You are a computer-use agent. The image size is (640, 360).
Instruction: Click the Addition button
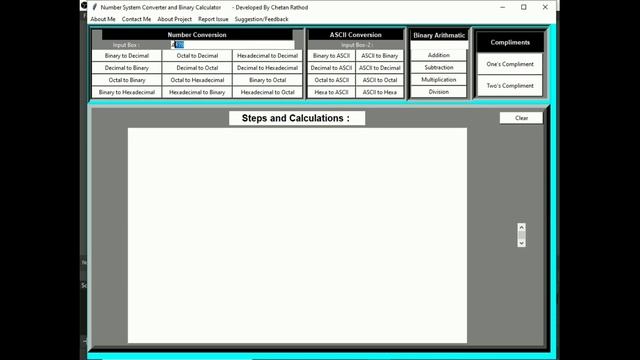[x=439, y=55]
